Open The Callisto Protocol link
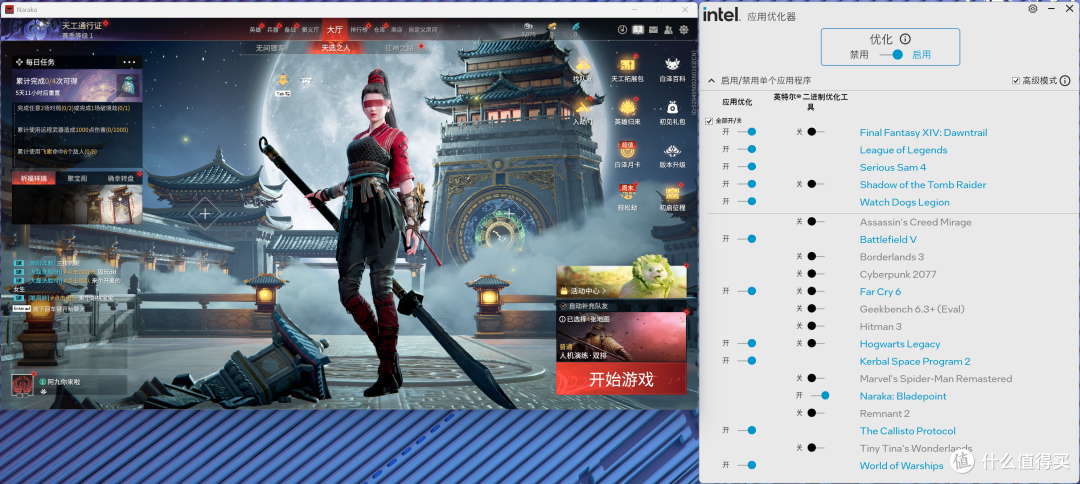The image size is (1080, 484). [907, 431]
